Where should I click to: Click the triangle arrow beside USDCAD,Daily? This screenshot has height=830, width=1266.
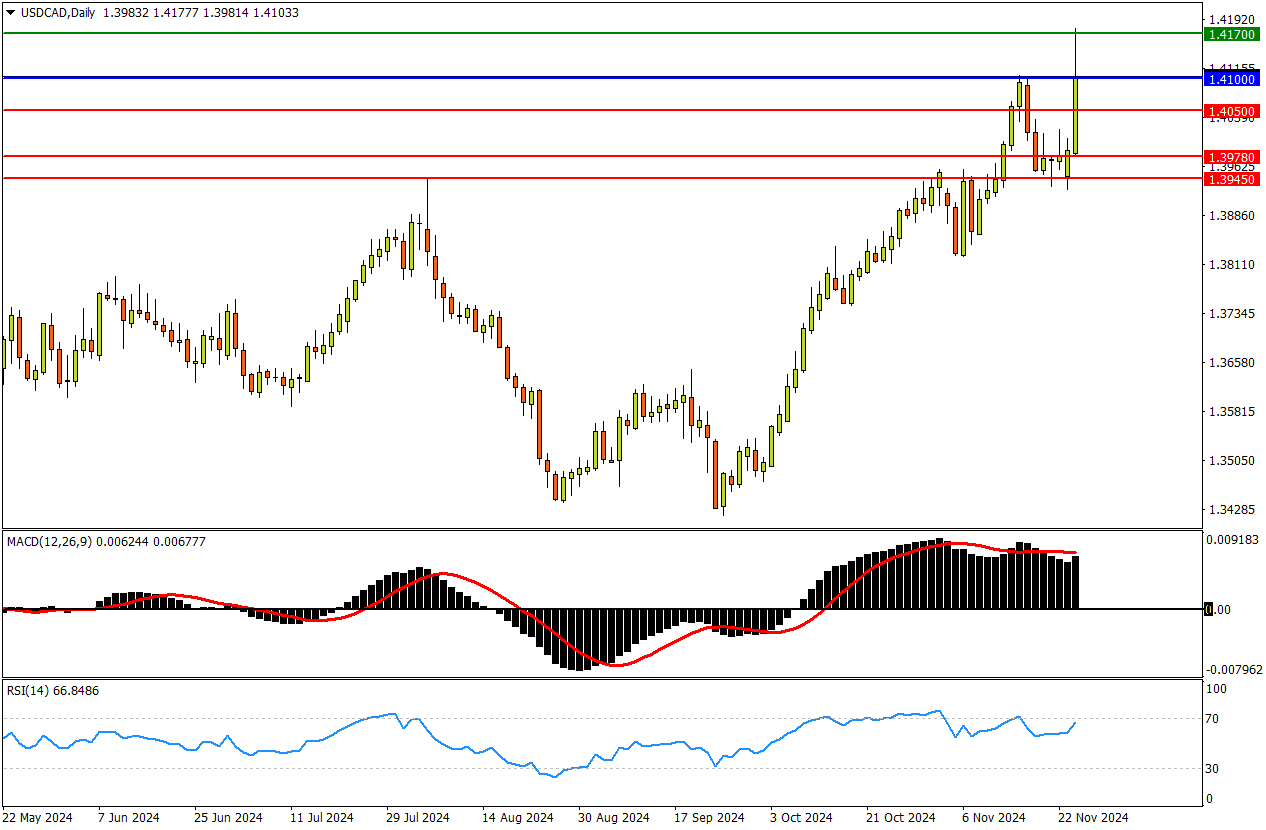11,13
